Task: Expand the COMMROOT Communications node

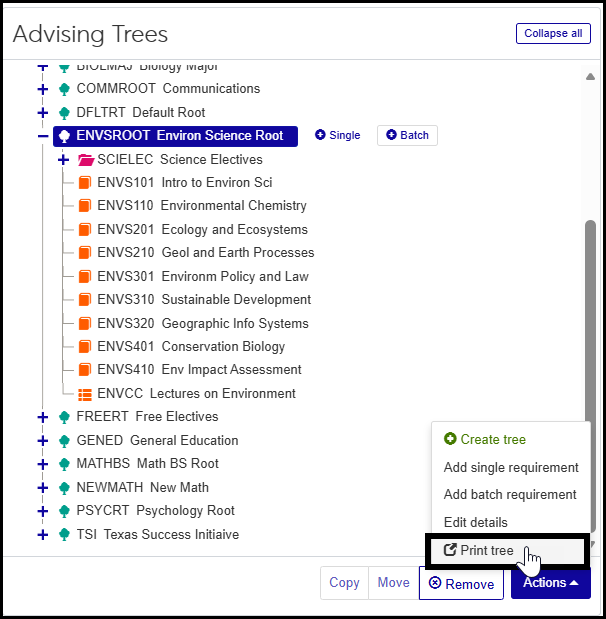Action: coord(43,89)
